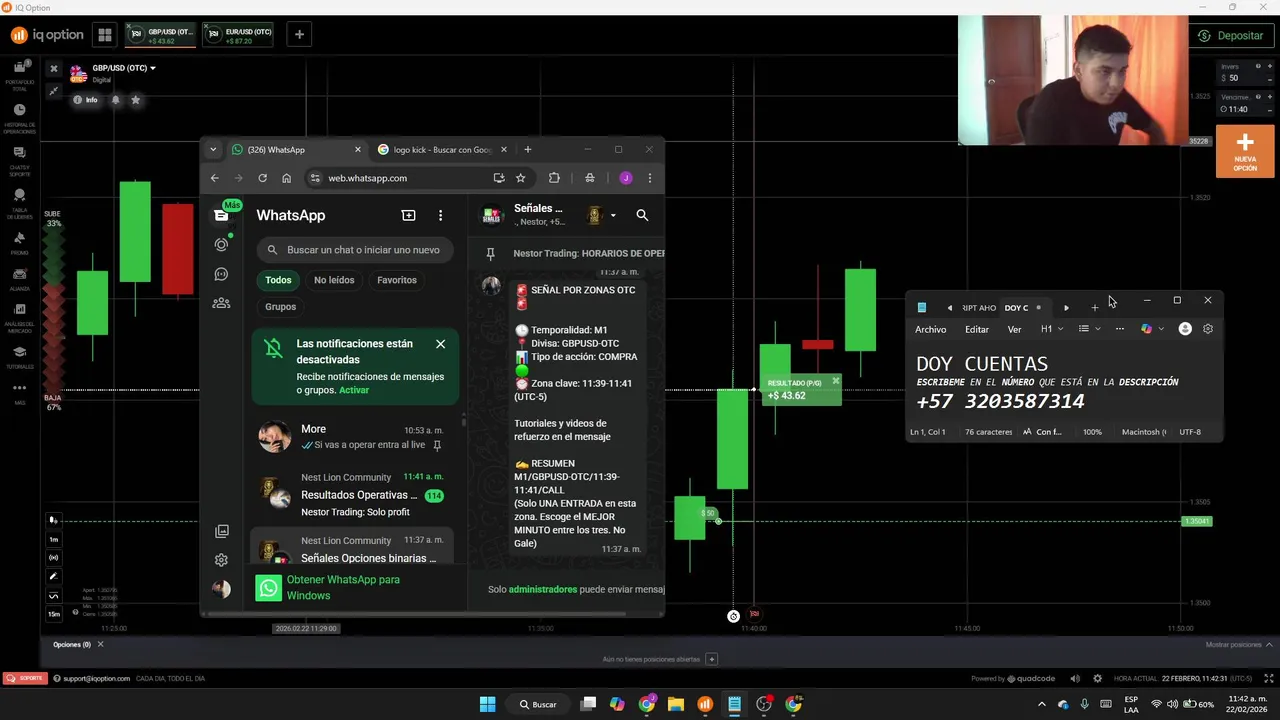This screenshot has height=720, width=1280.
Task: Select the 15m timeframe button
Action: 54,614
